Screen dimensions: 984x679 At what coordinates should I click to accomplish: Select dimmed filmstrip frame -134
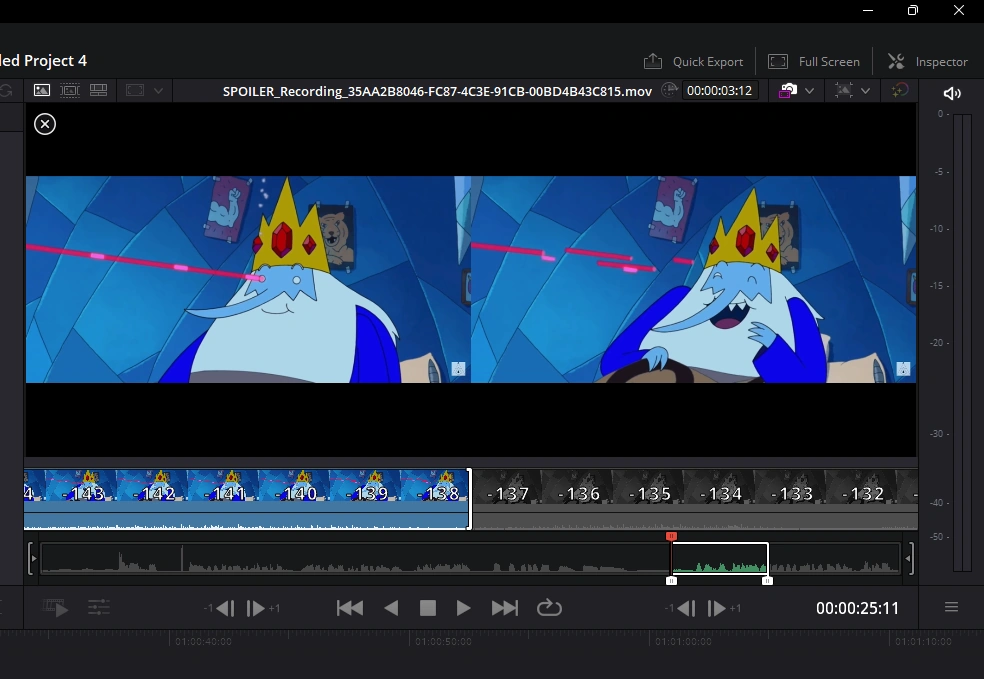[719, 486]
